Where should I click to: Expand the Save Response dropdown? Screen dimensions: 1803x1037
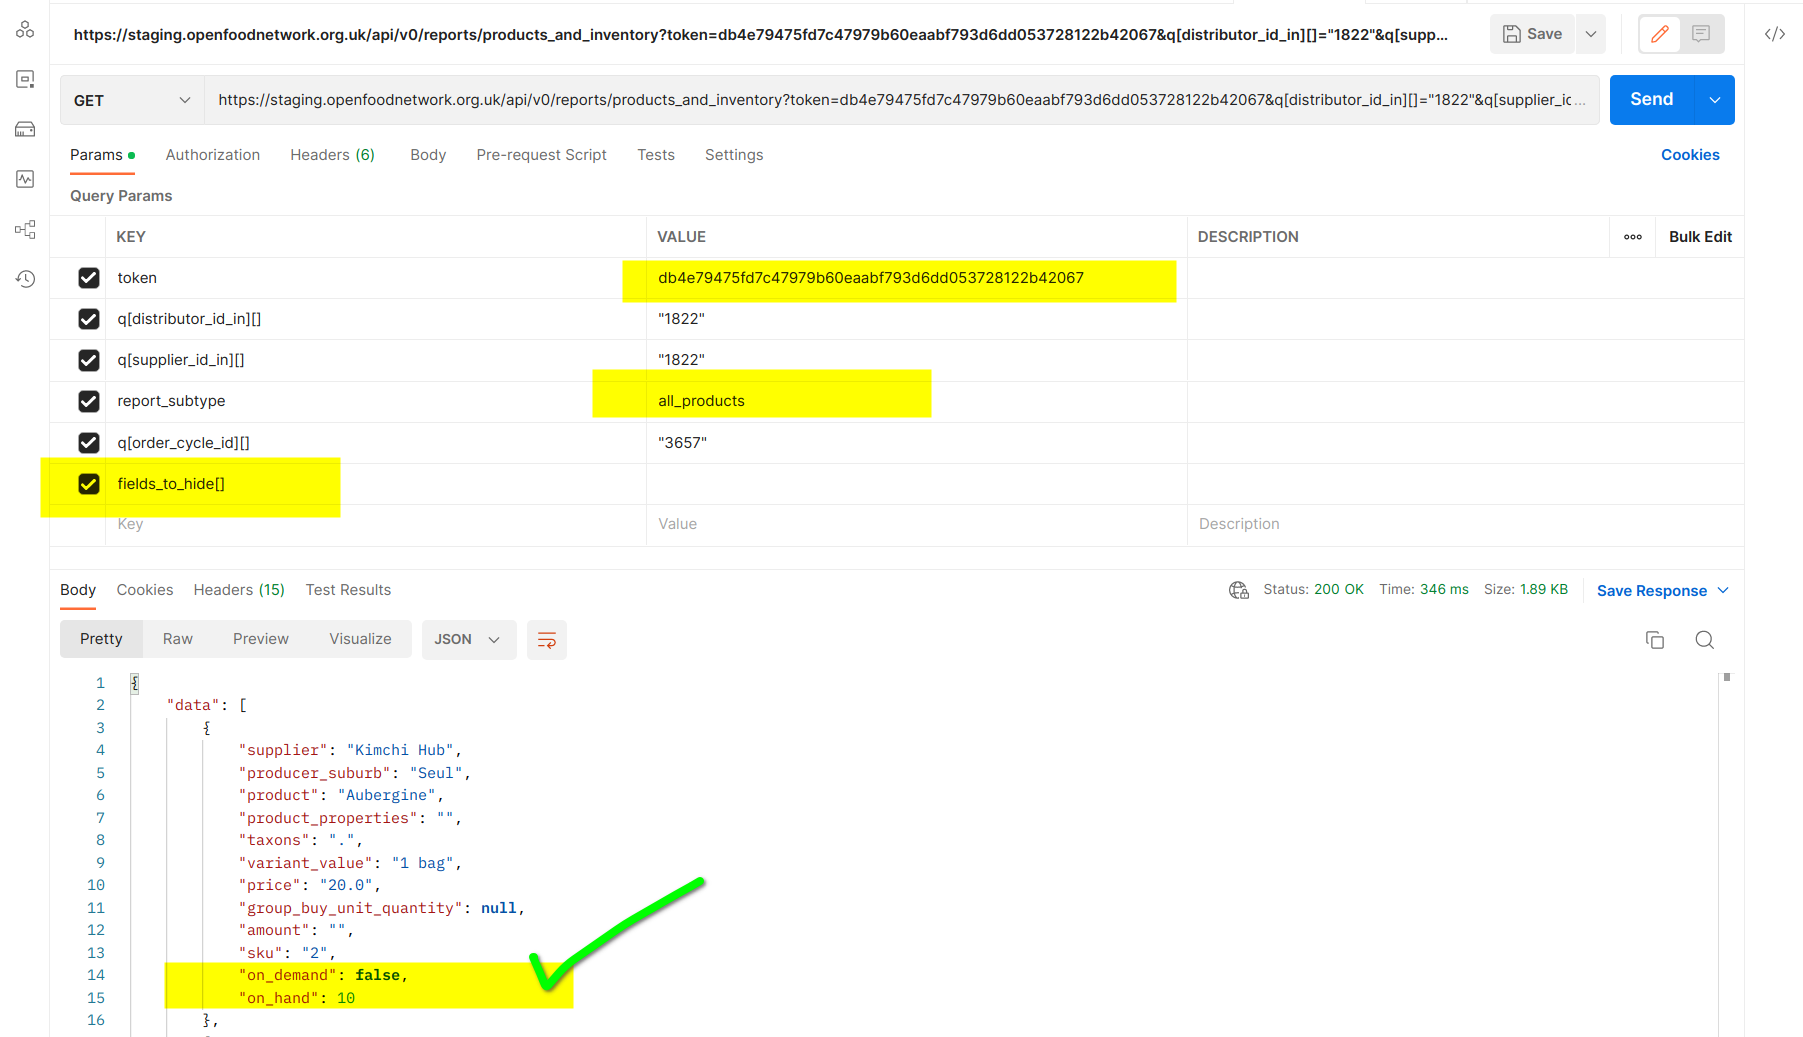coord(1724,590)
